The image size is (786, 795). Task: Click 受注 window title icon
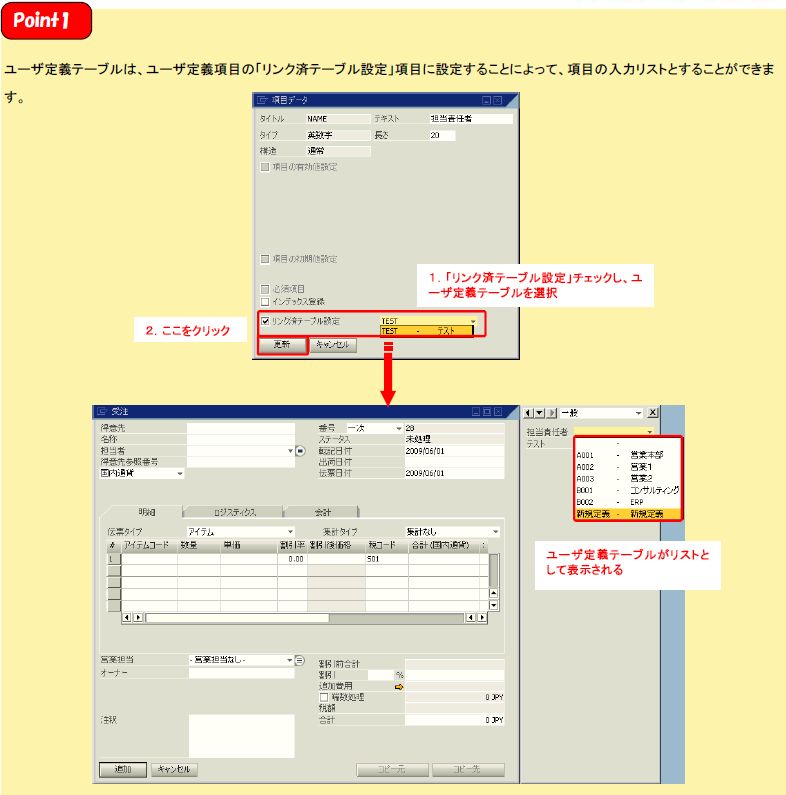(101, 412)
